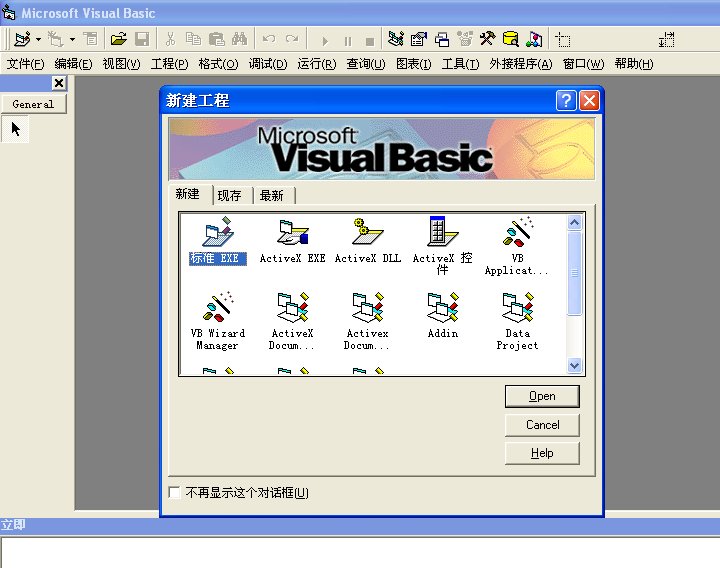Screen dimensions: 720x568
Task: Open the Add Project dropdown arrow
Action: 38,39
